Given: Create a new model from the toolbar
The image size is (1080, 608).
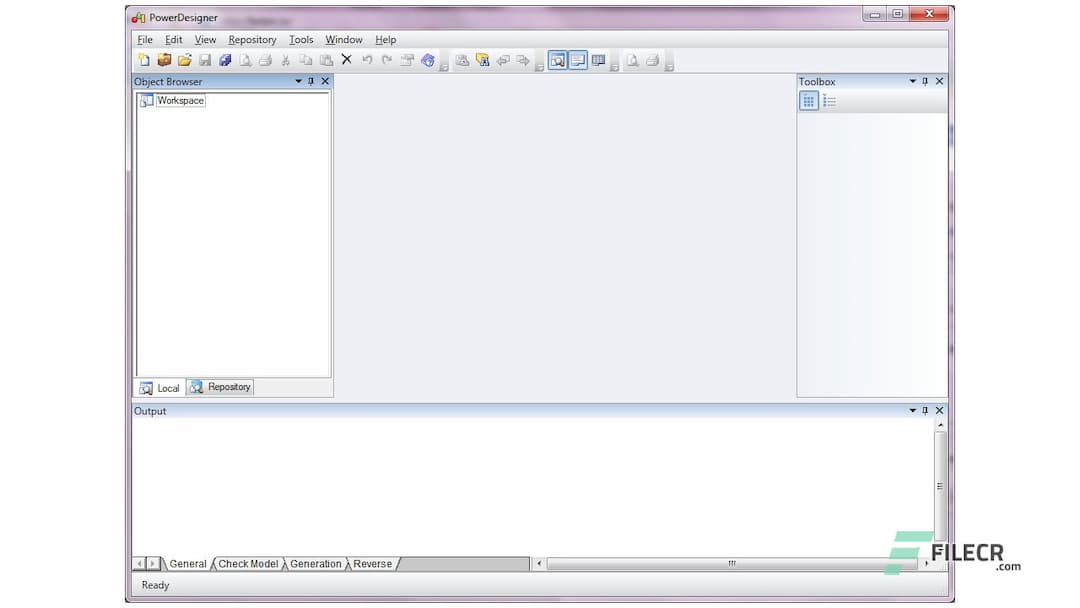Looking at the screenshot, I should [144, 60].
